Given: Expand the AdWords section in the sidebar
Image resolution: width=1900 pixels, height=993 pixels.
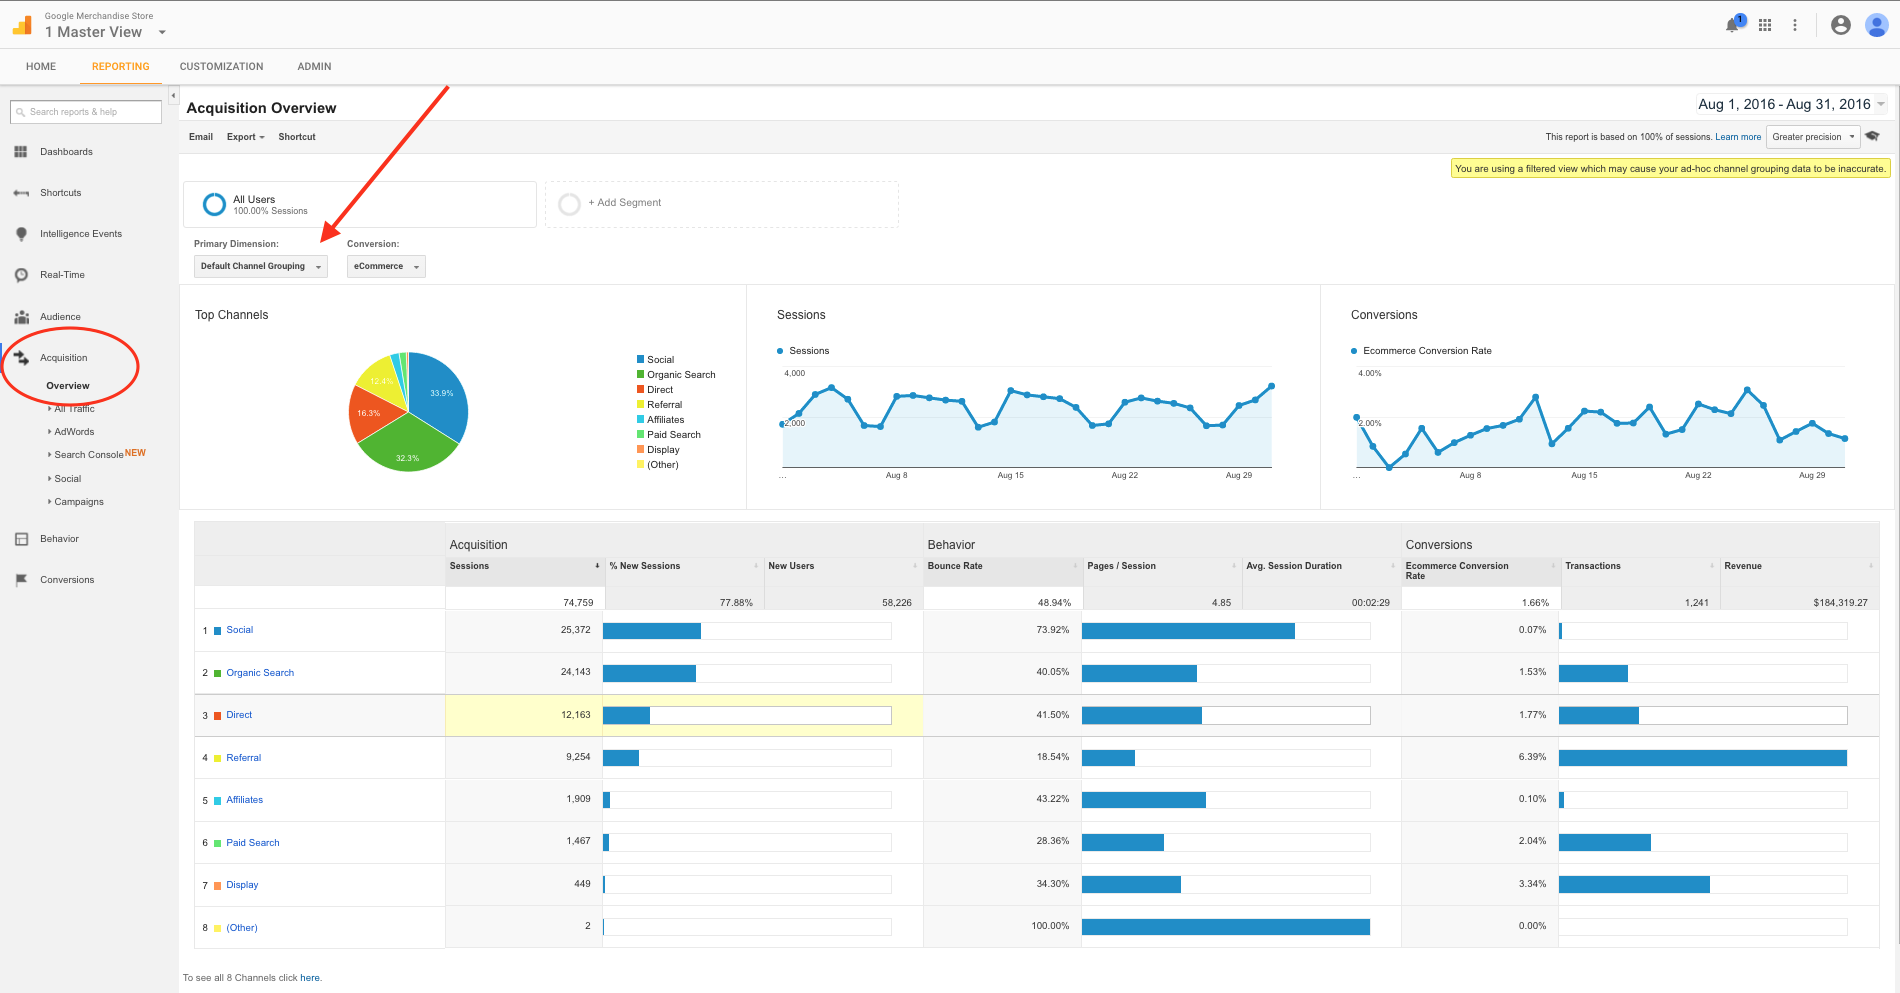Looking at the screenshot, I should coord(73,431).
